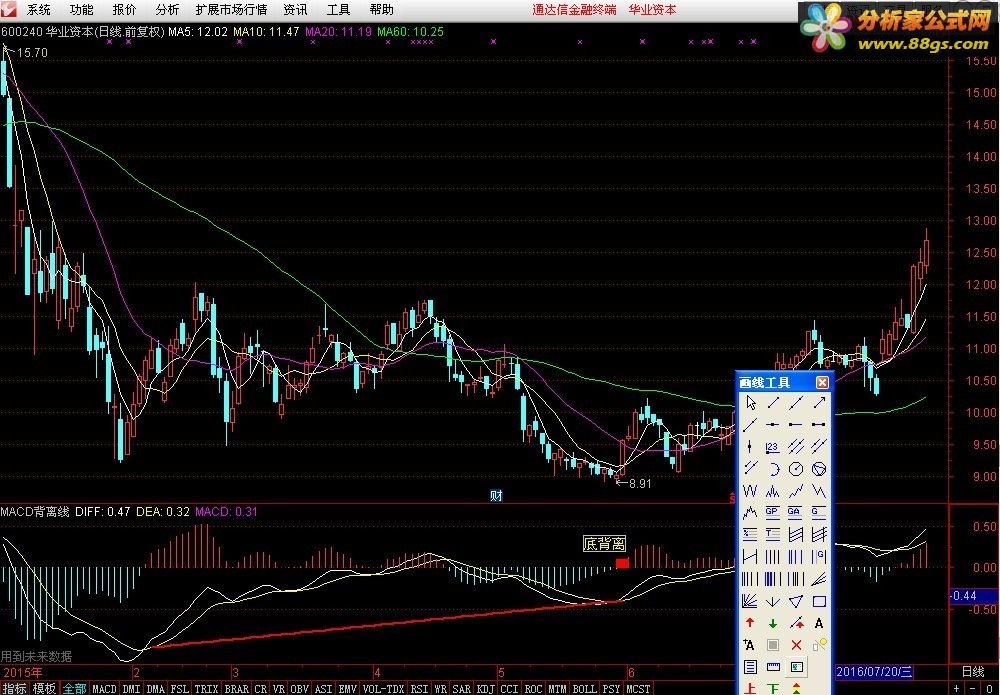Switch indicator to RSI
This screenshot has height=695, width=1000.
tap(419, 689)
